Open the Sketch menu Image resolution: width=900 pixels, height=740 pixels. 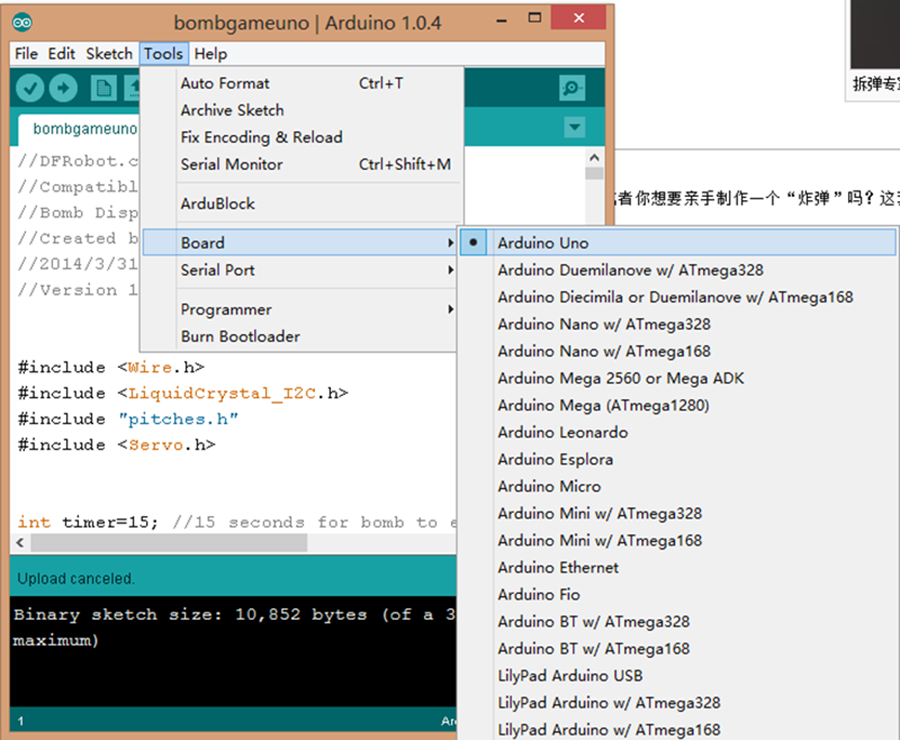109,54
